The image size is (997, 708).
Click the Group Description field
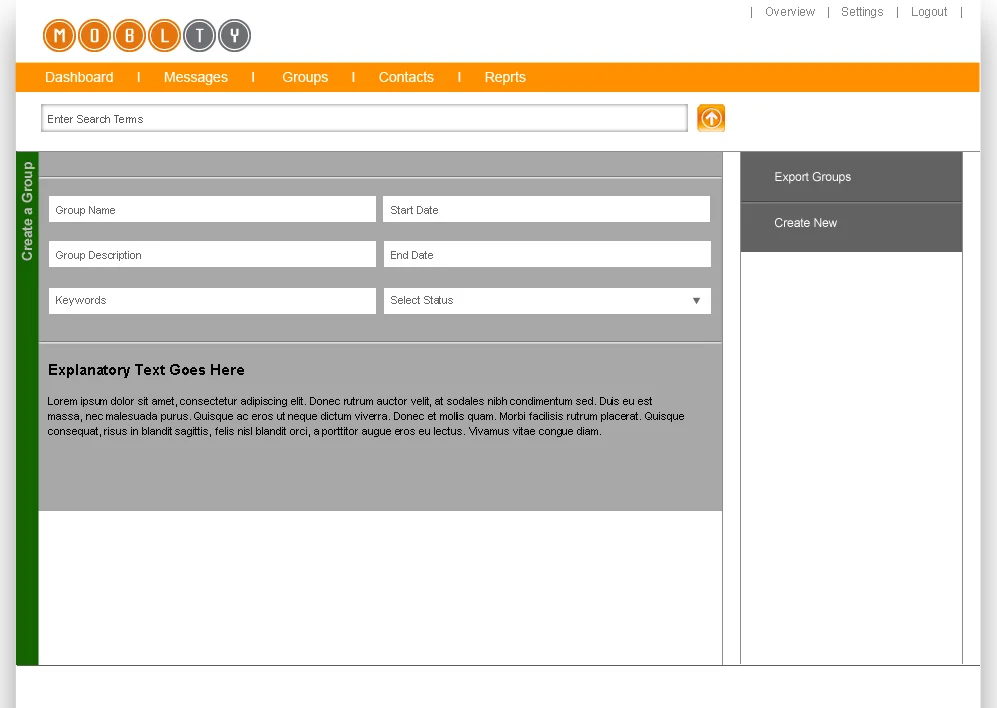point(212,254)
